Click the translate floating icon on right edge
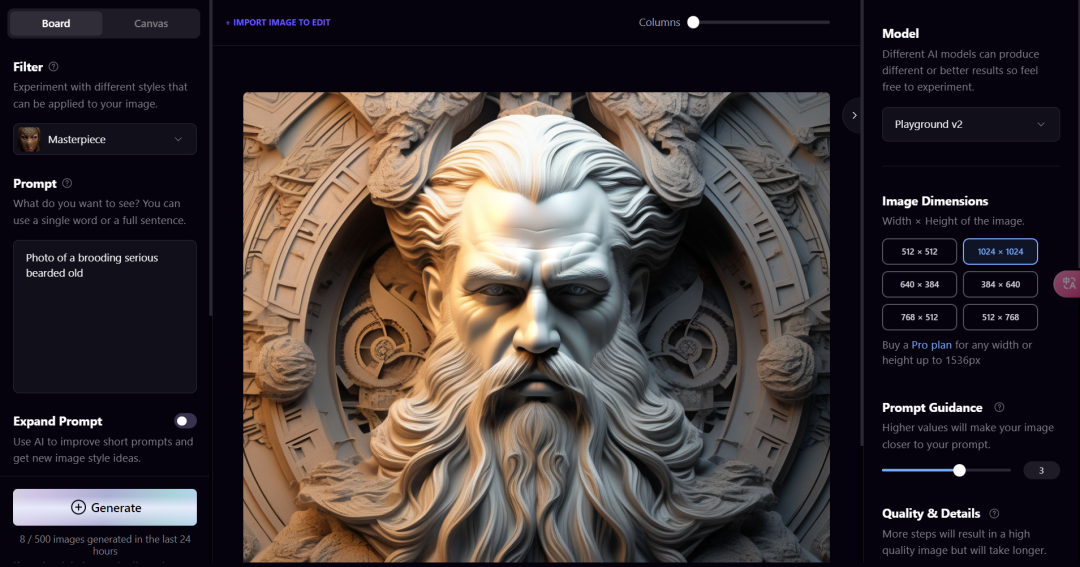This screenshot has height=567, width=1080. pyautogui.click(x=1068, y=284)
